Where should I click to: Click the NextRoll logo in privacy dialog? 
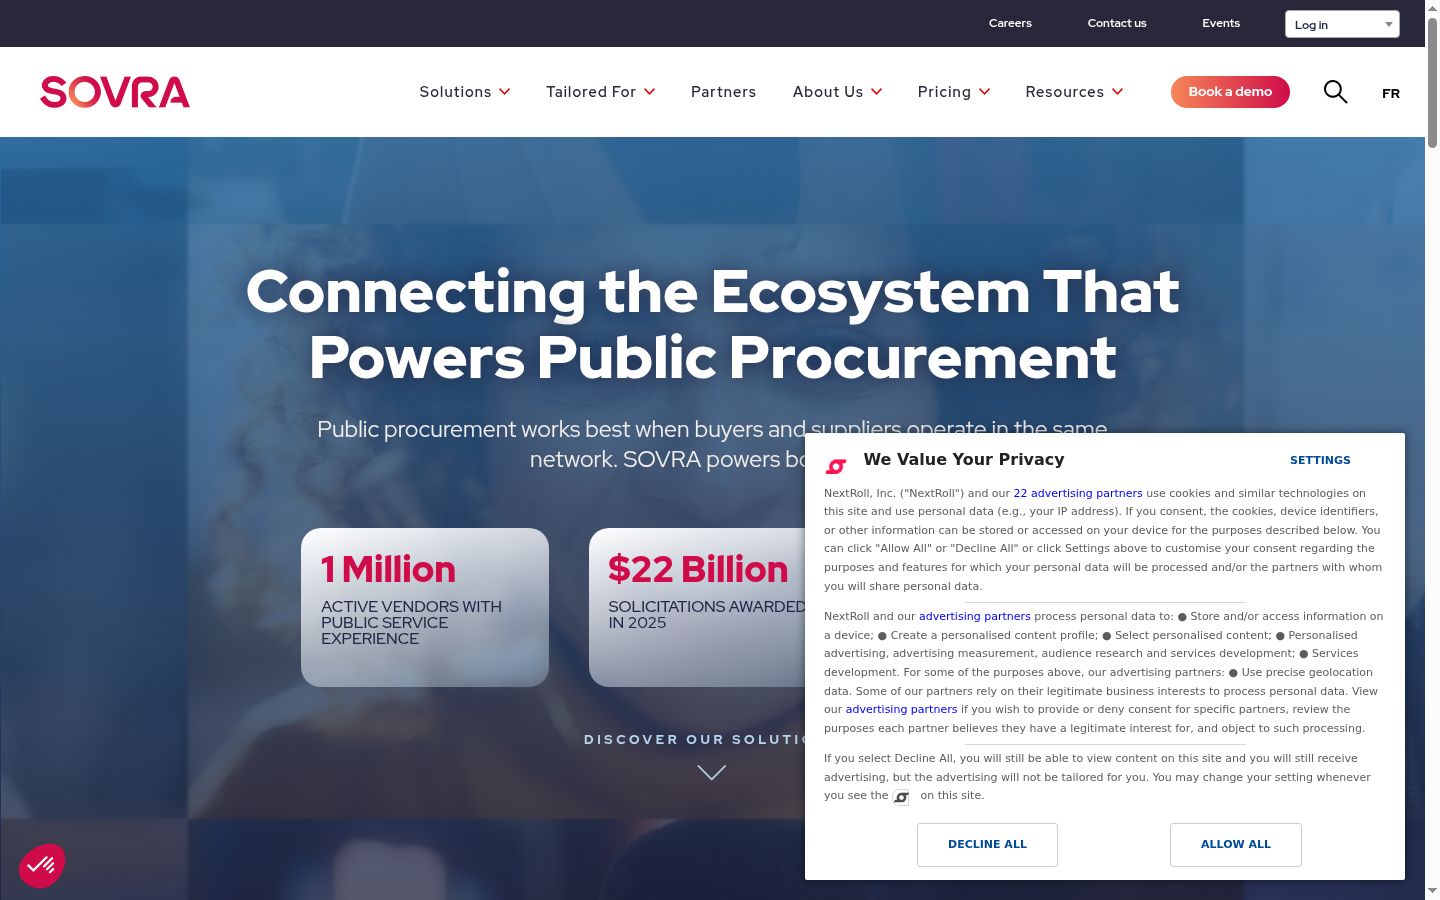(836, 466)
